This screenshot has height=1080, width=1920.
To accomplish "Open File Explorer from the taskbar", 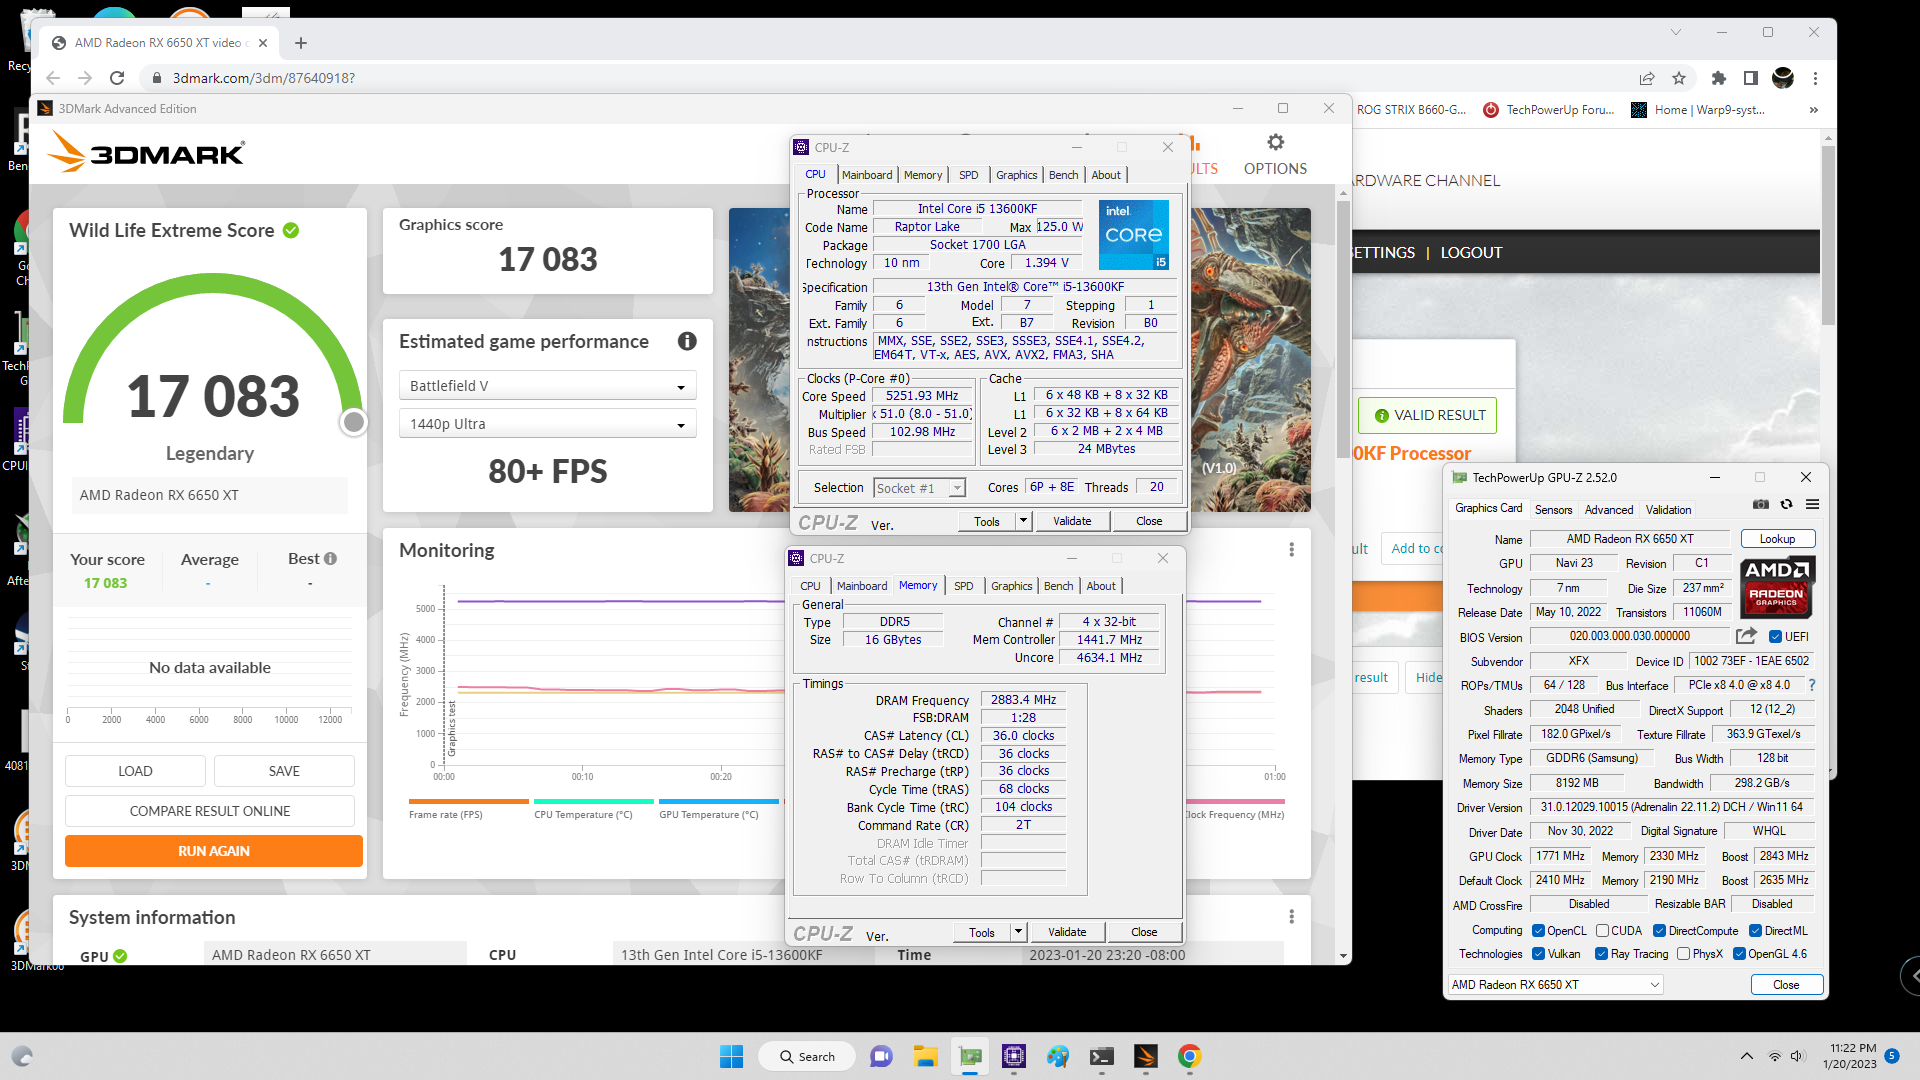I will pos(925,1056).
